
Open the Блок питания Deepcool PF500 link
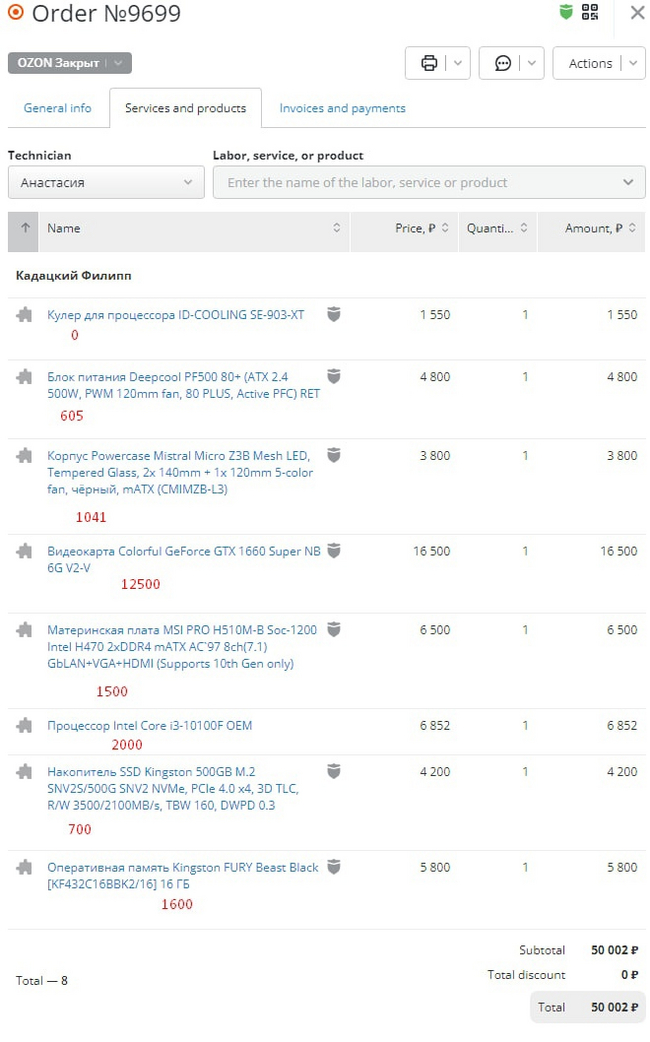pyautogui.click(x=167, y=377)
